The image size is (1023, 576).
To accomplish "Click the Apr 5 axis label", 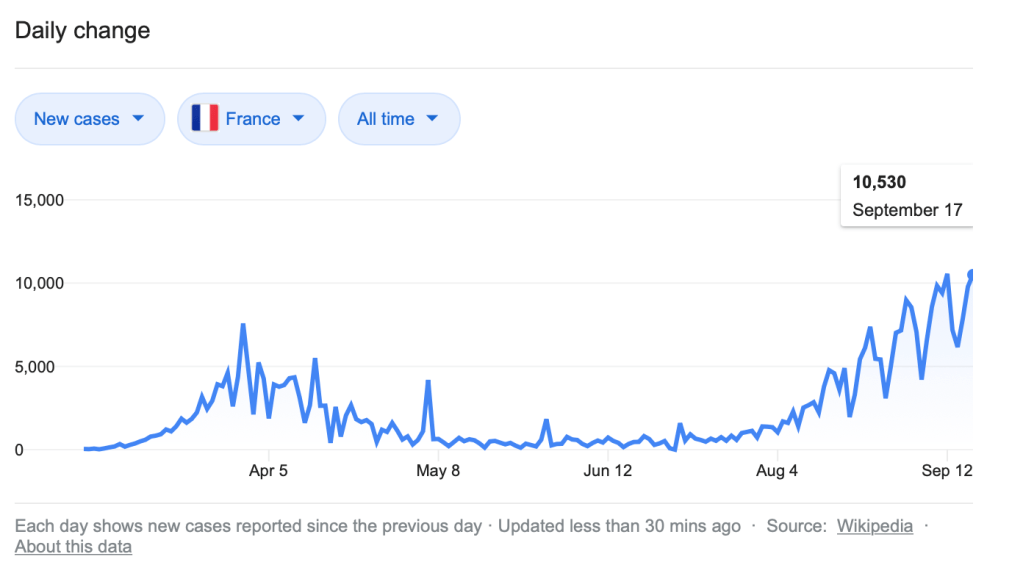I will (x=268, y=470).
